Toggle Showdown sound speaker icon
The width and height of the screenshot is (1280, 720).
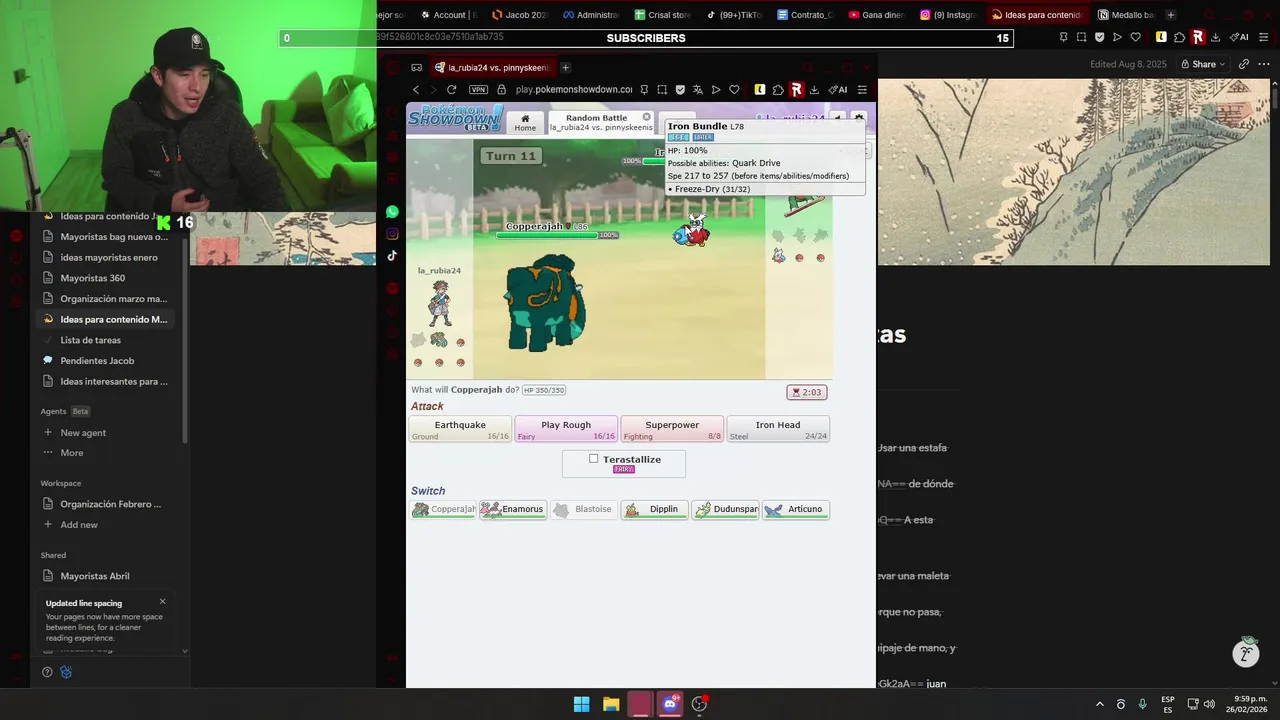coord(837,118)
